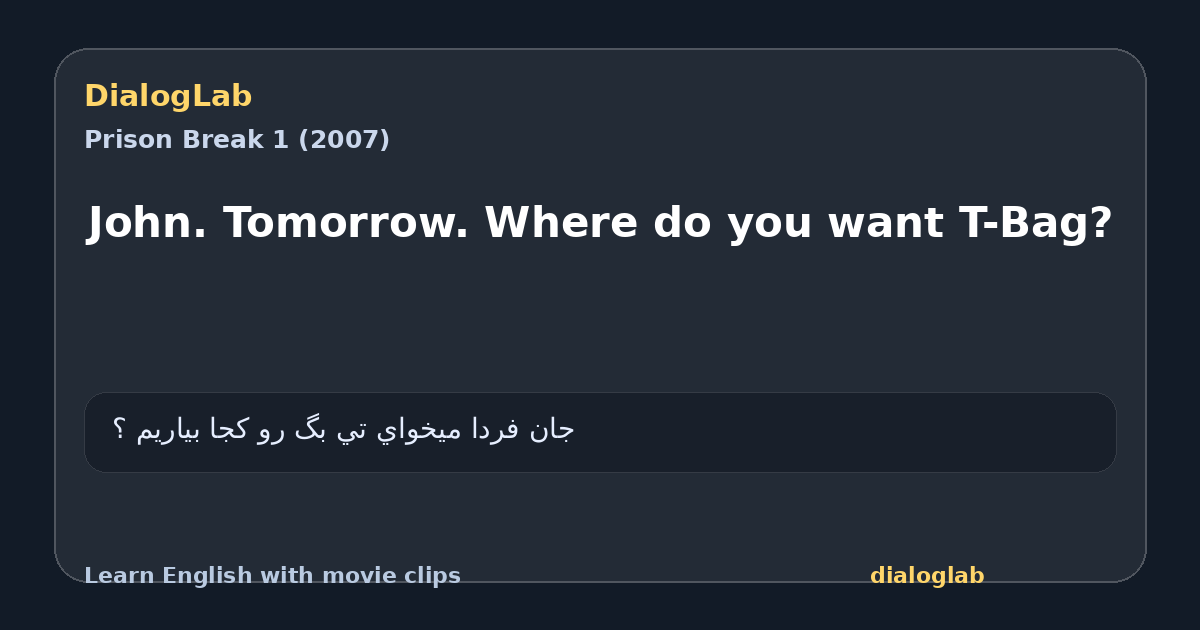
Task: Open the dialoglab handle link
Action: point(927,576)
